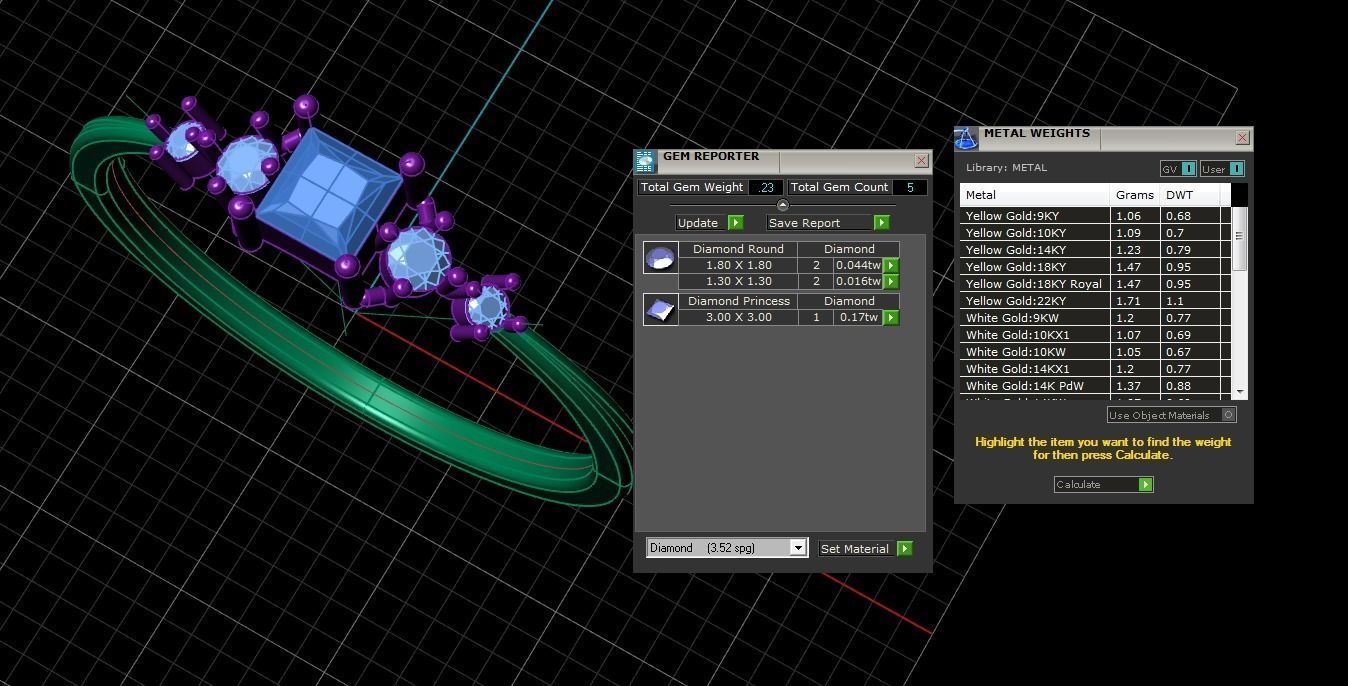Click the 3.00 X 3.00 size cell
The image size is (1348, 686).
(738, 318)
